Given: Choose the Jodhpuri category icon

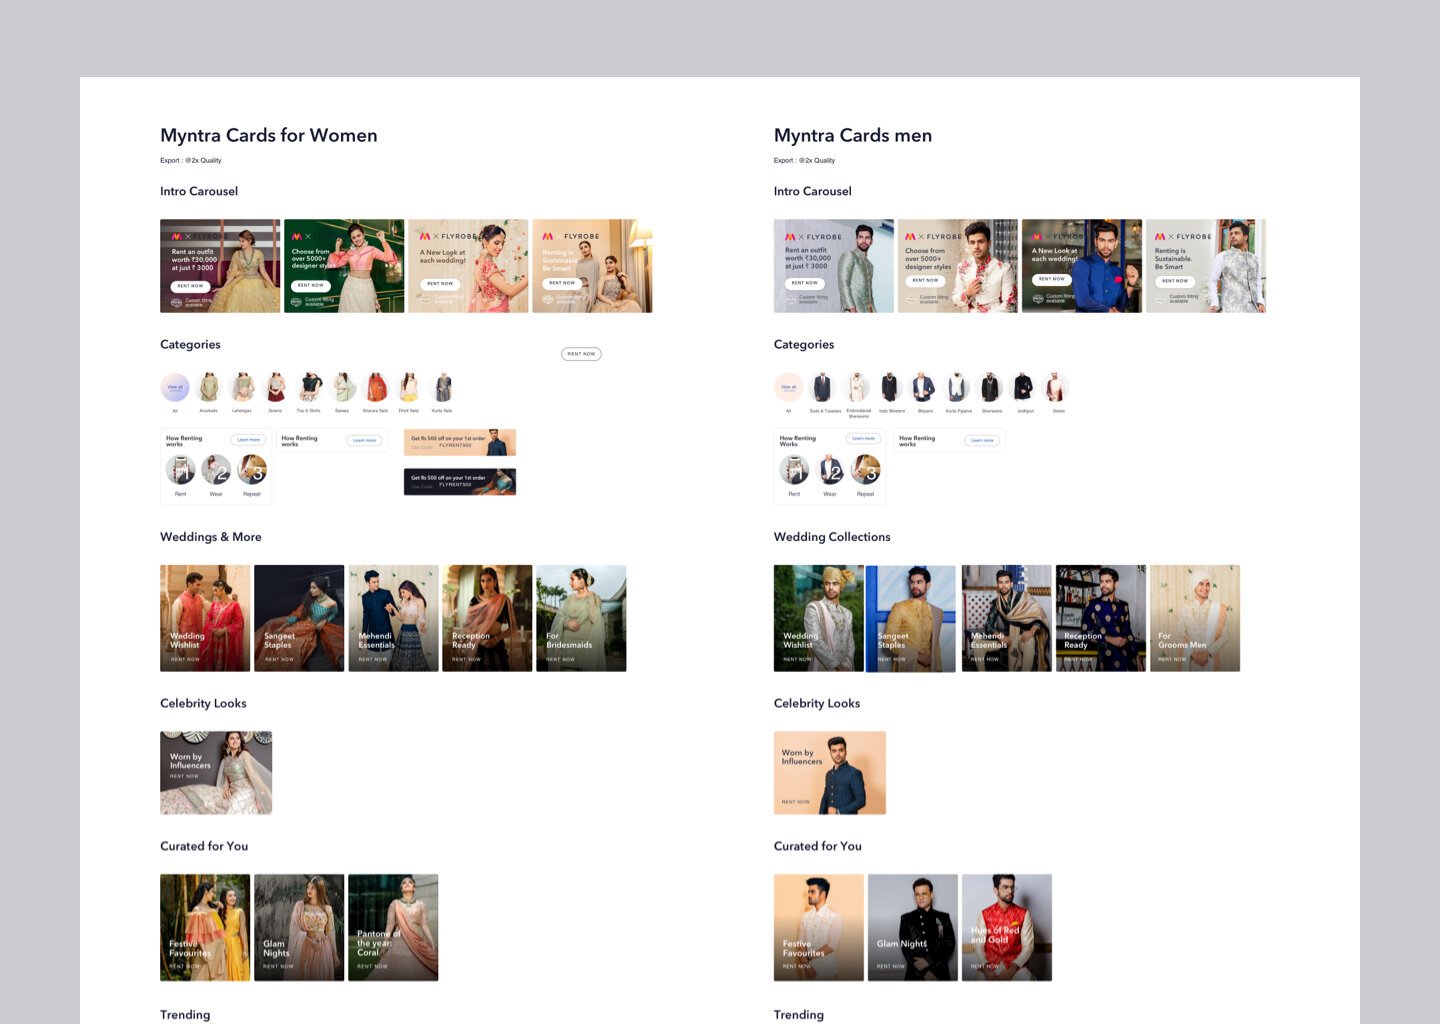Looking at the screenshot, I should coord(1024,387).
